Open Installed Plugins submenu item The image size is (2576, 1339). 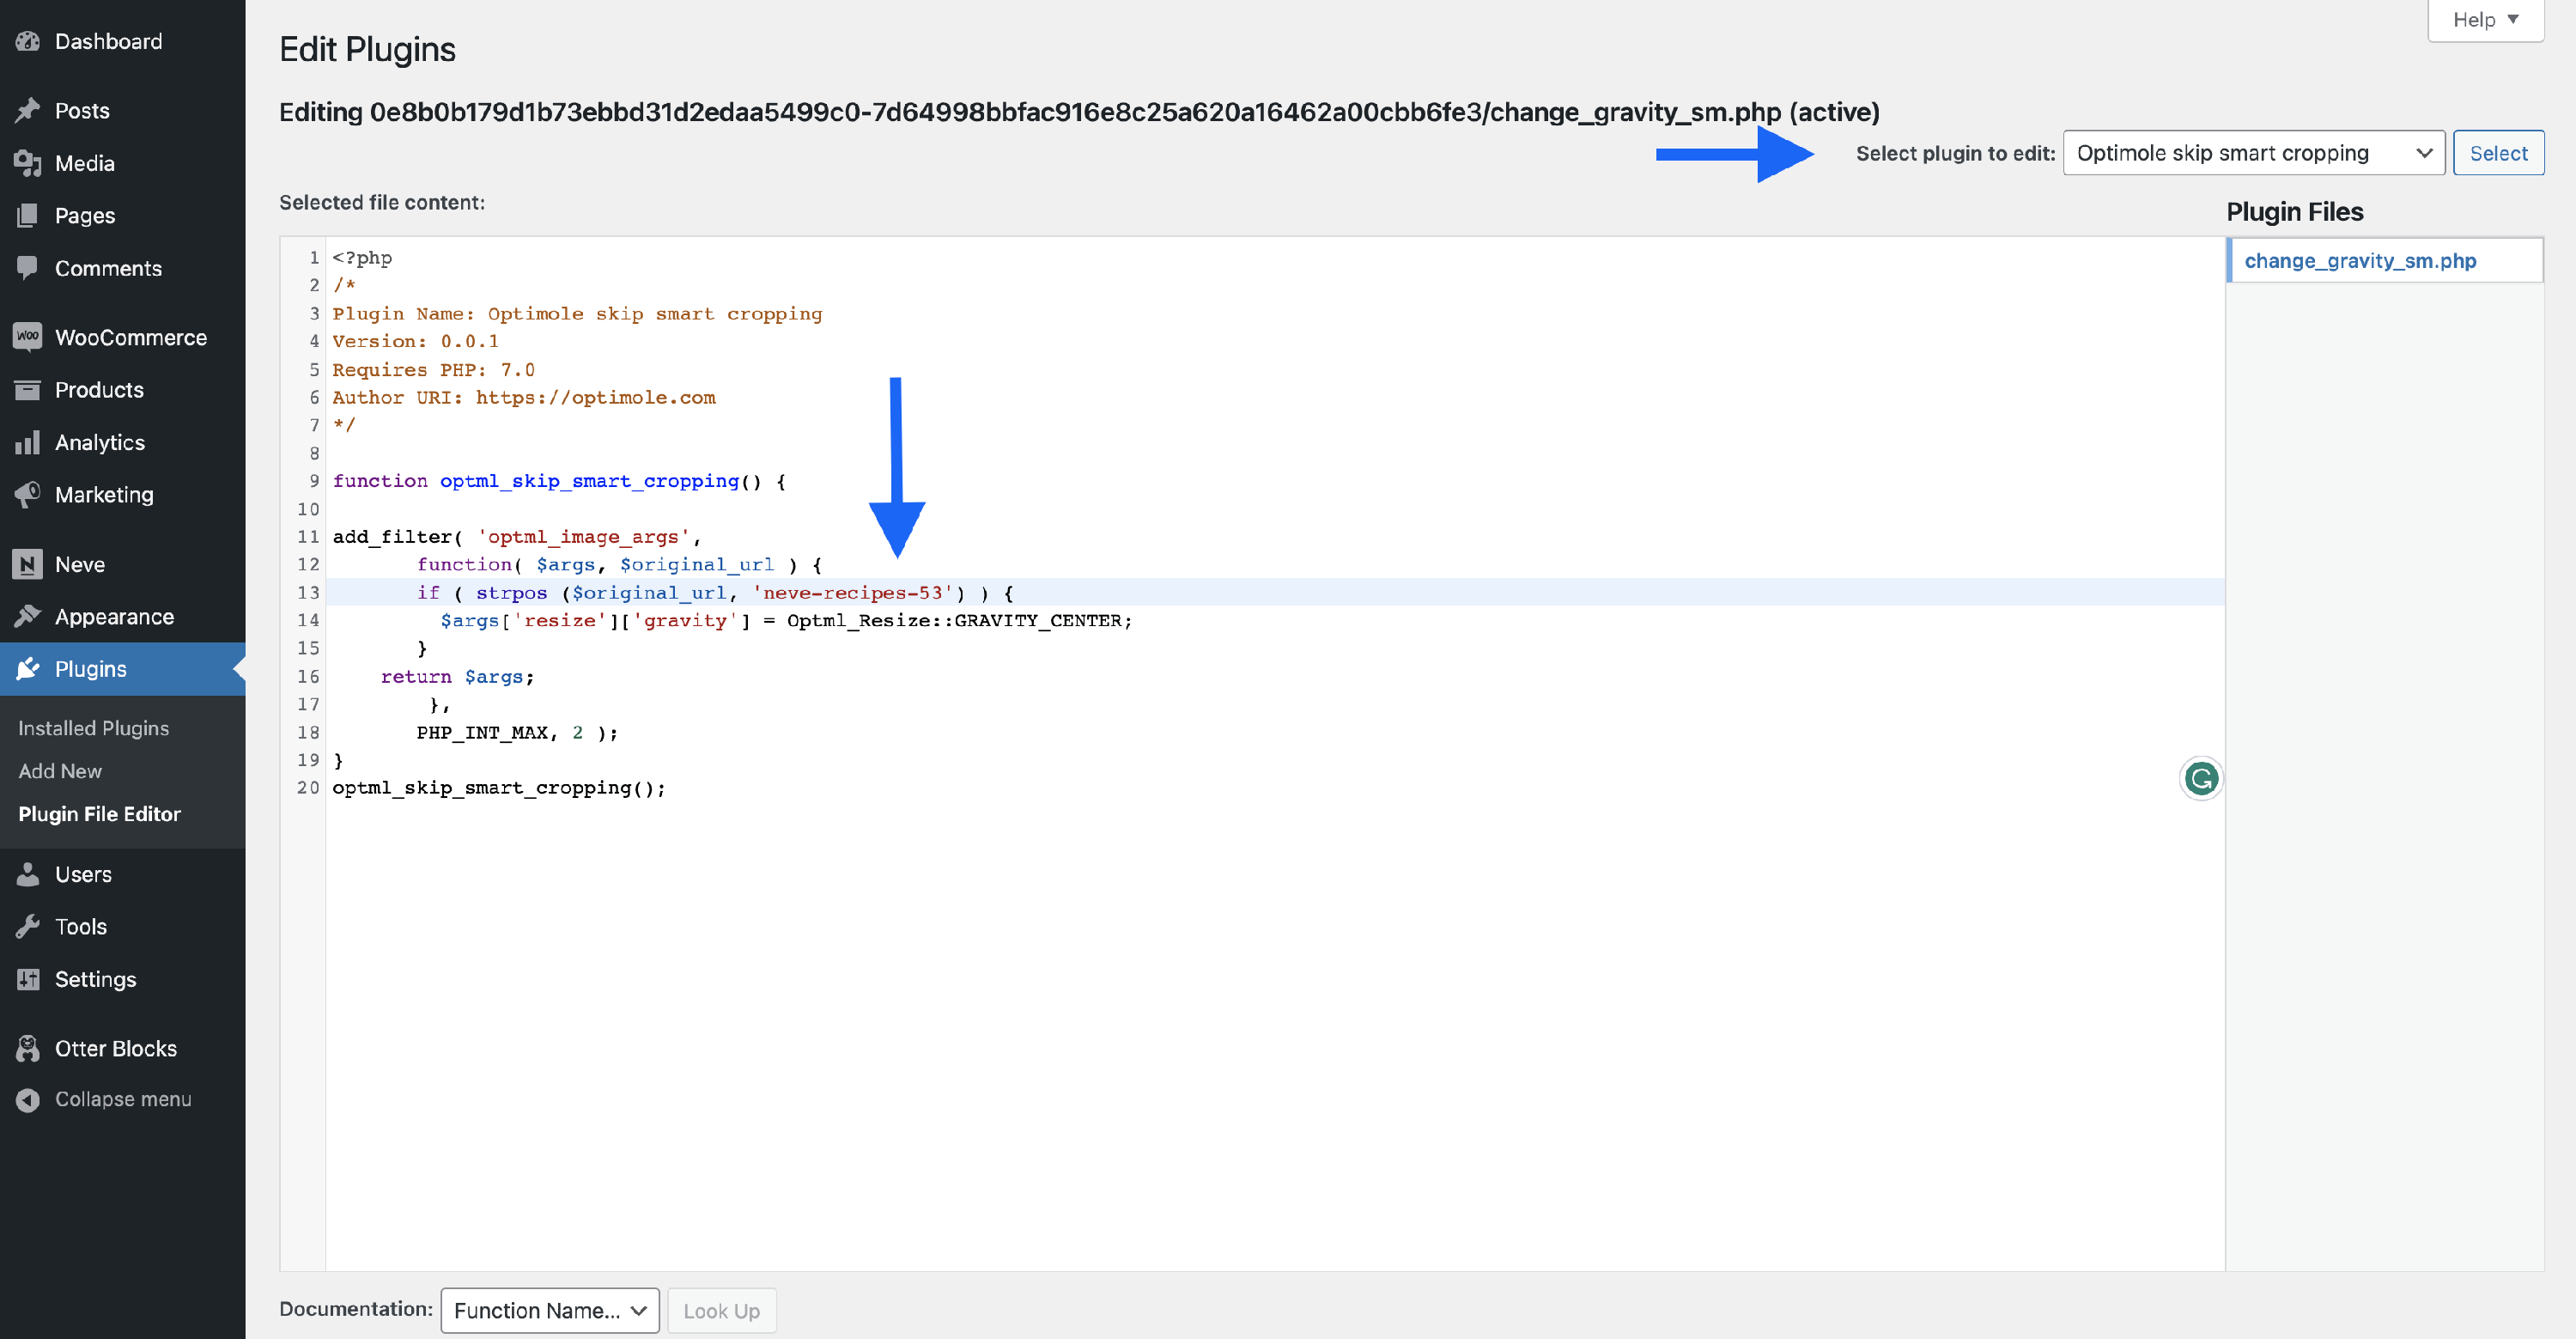coord(93,728)
